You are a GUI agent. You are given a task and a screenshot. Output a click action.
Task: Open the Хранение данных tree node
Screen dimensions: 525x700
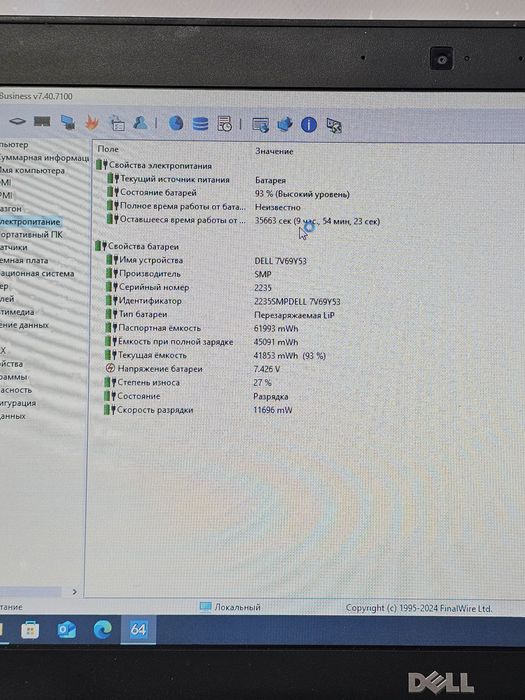click(24, 325)
